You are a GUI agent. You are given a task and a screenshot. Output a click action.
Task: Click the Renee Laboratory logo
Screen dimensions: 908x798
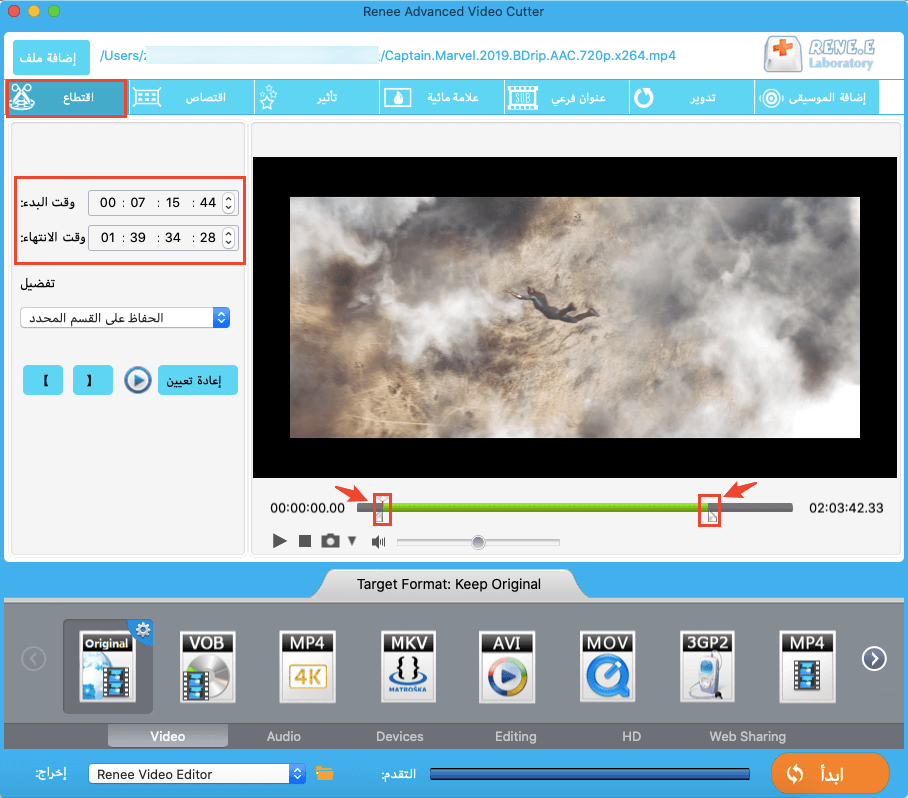[x=819, y=55]
